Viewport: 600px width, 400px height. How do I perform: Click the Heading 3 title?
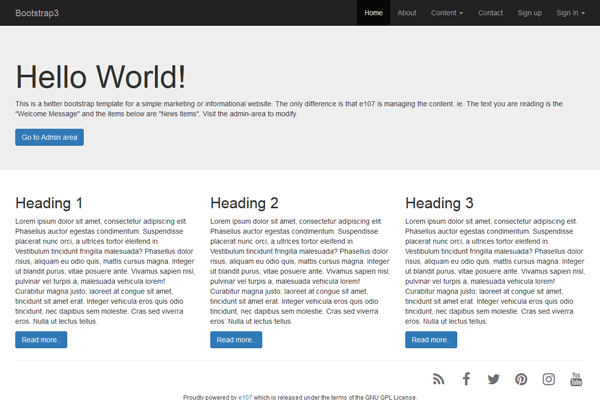[439, 203]
